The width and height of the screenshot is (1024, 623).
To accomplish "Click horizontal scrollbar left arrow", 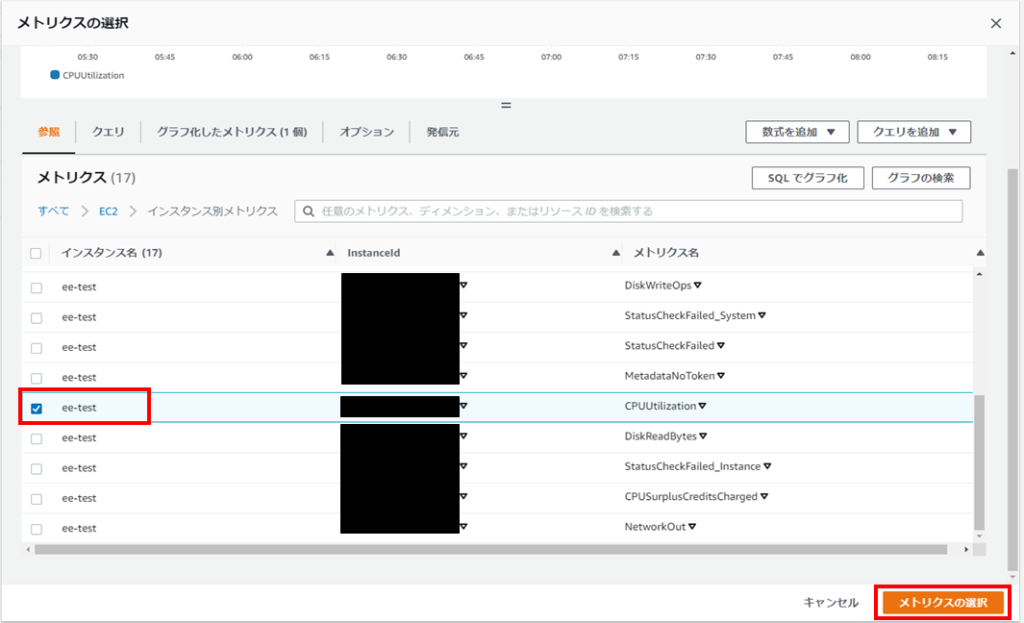I will pyautogui.click(x=27, y=550).
